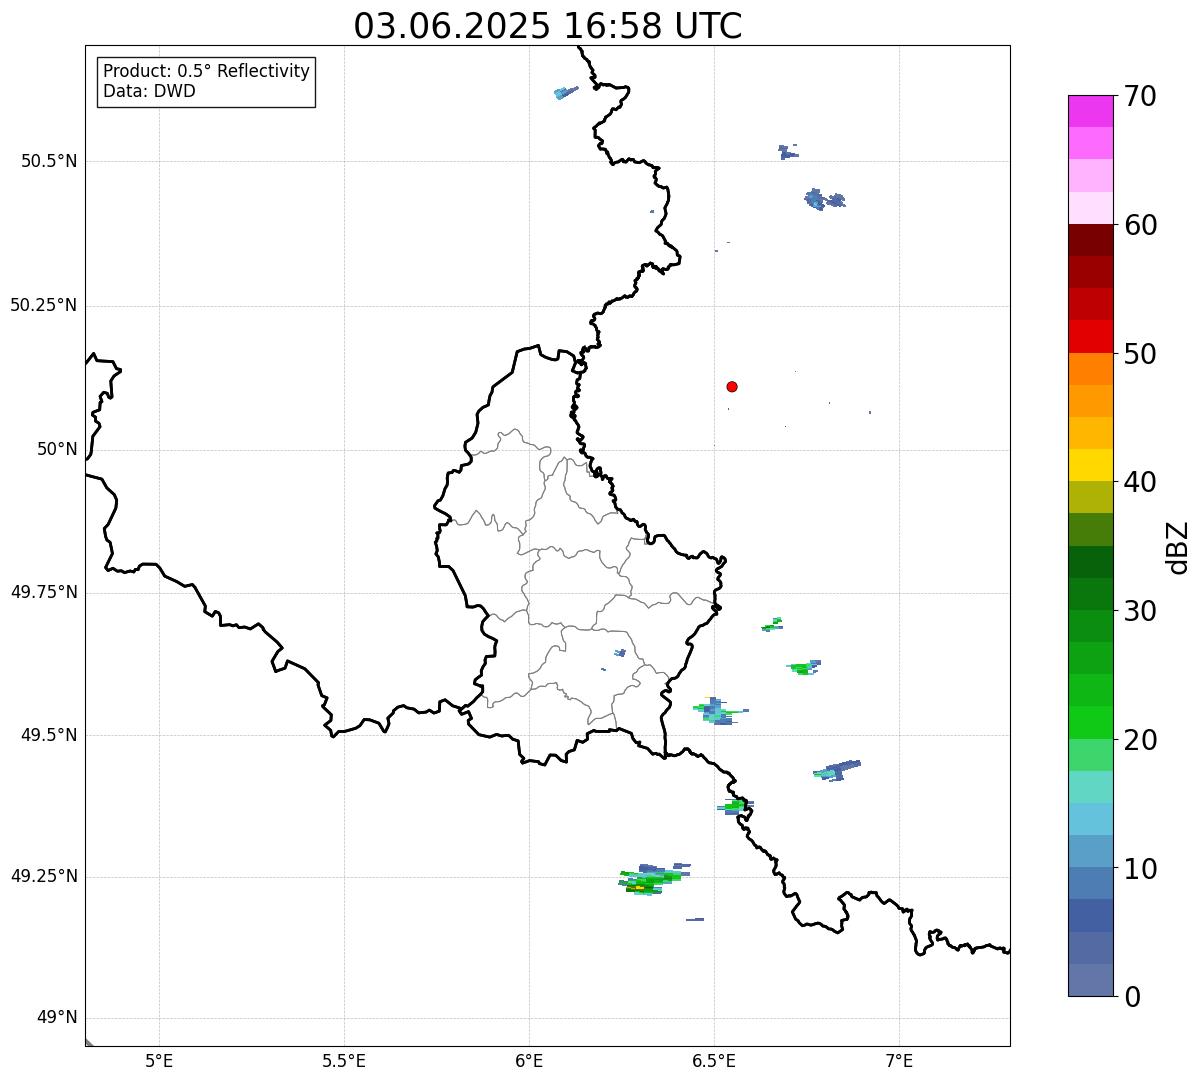
Task: Click the colorbar tick label 10
Action: tap(1140, 868)
